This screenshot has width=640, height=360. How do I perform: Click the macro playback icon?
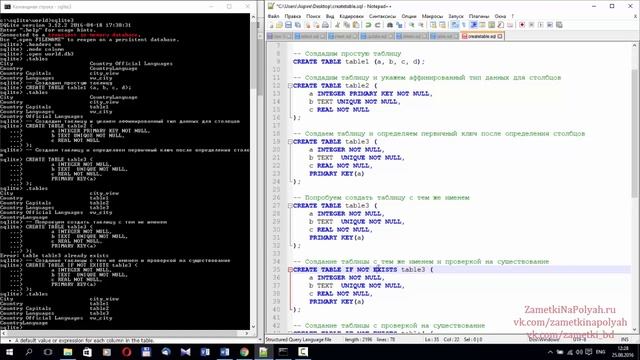click(541, 25)
